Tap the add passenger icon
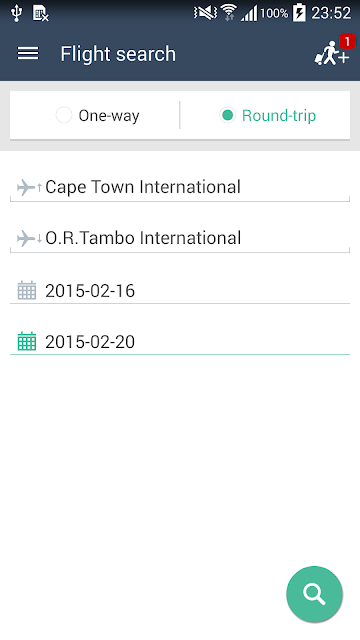This screenshot has width=360, height=640. [331, 53]
